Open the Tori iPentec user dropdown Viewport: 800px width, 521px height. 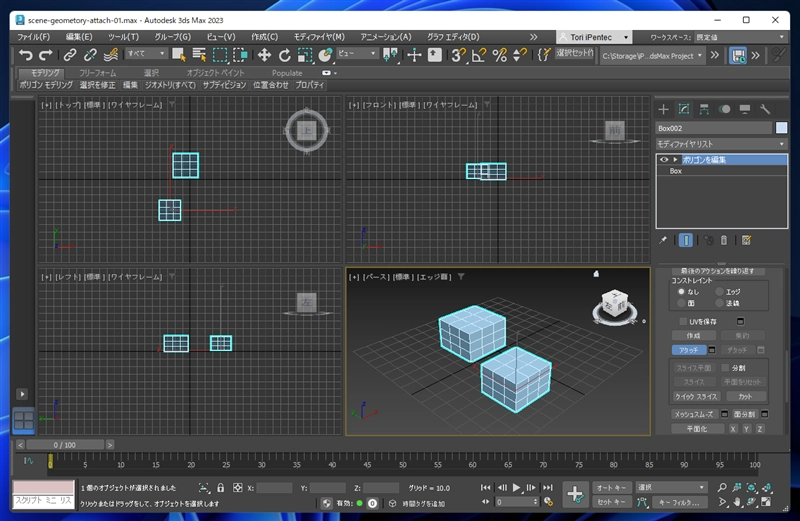[x=594, y=37]
